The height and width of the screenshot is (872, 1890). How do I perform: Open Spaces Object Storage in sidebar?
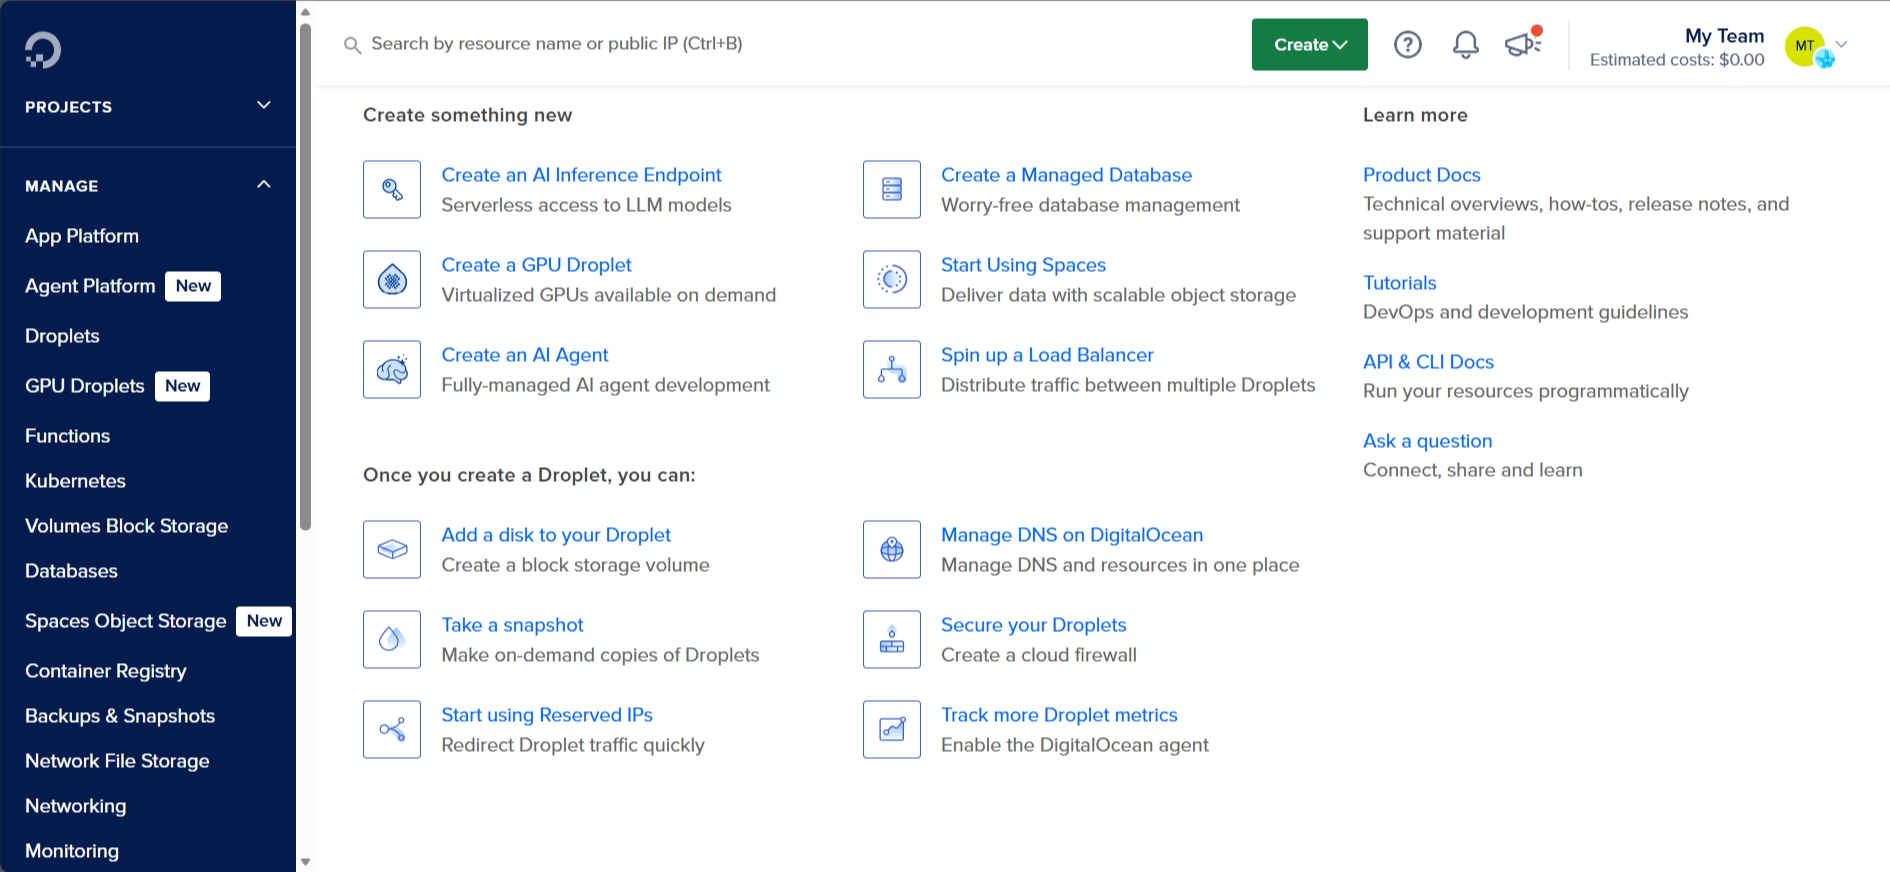click(x=126, y=621)
